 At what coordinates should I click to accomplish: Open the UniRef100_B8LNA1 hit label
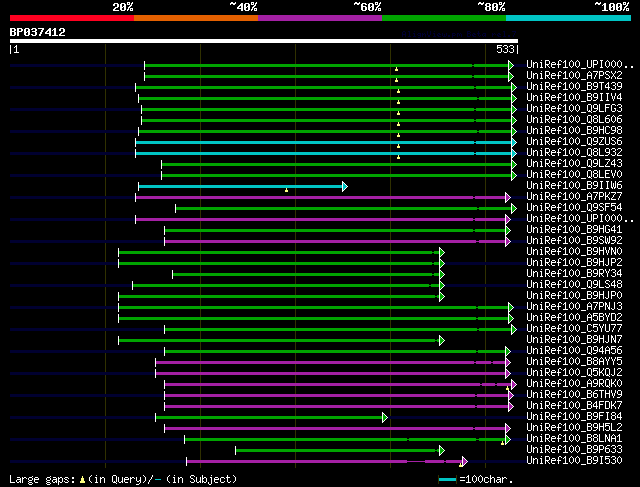coord(573,439)
